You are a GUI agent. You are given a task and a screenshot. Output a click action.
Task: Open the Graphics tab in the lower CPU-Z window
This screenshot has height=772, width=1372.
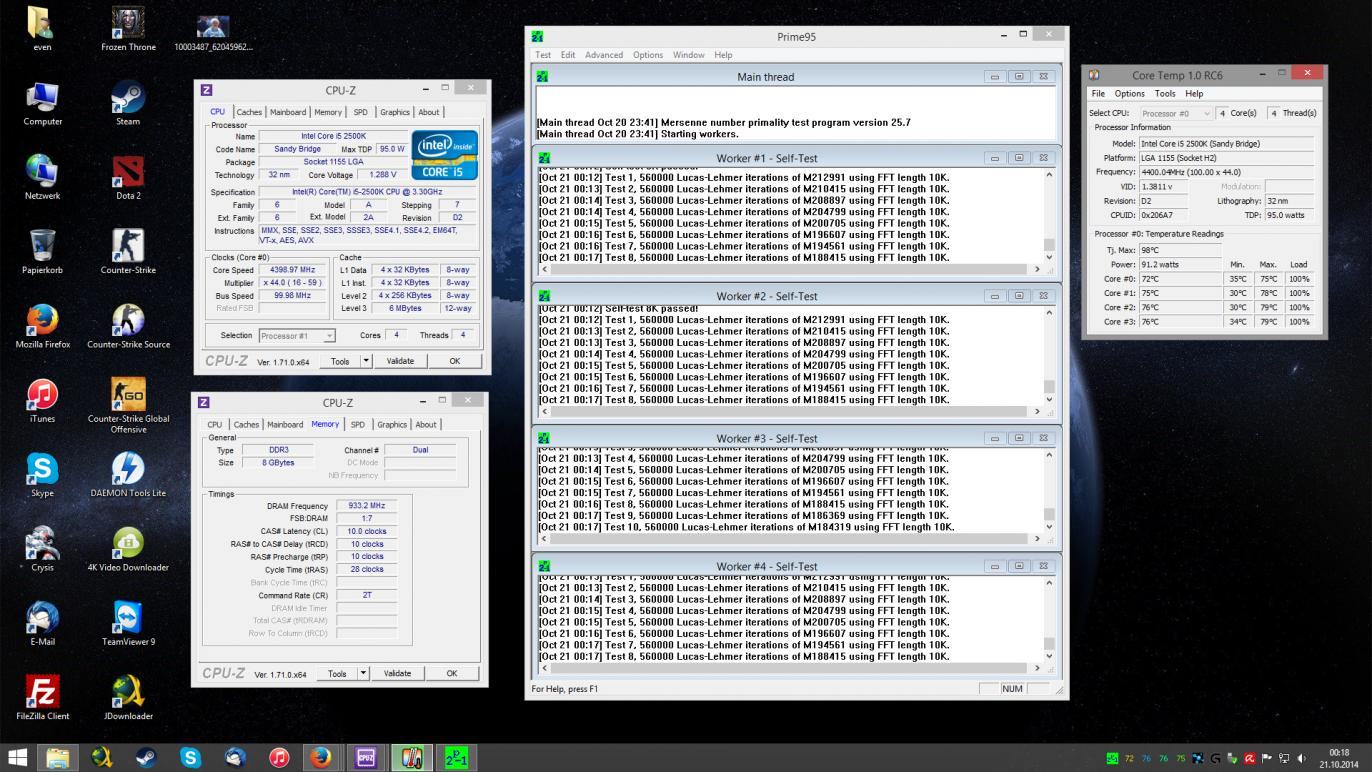click(x=392, y=424)
